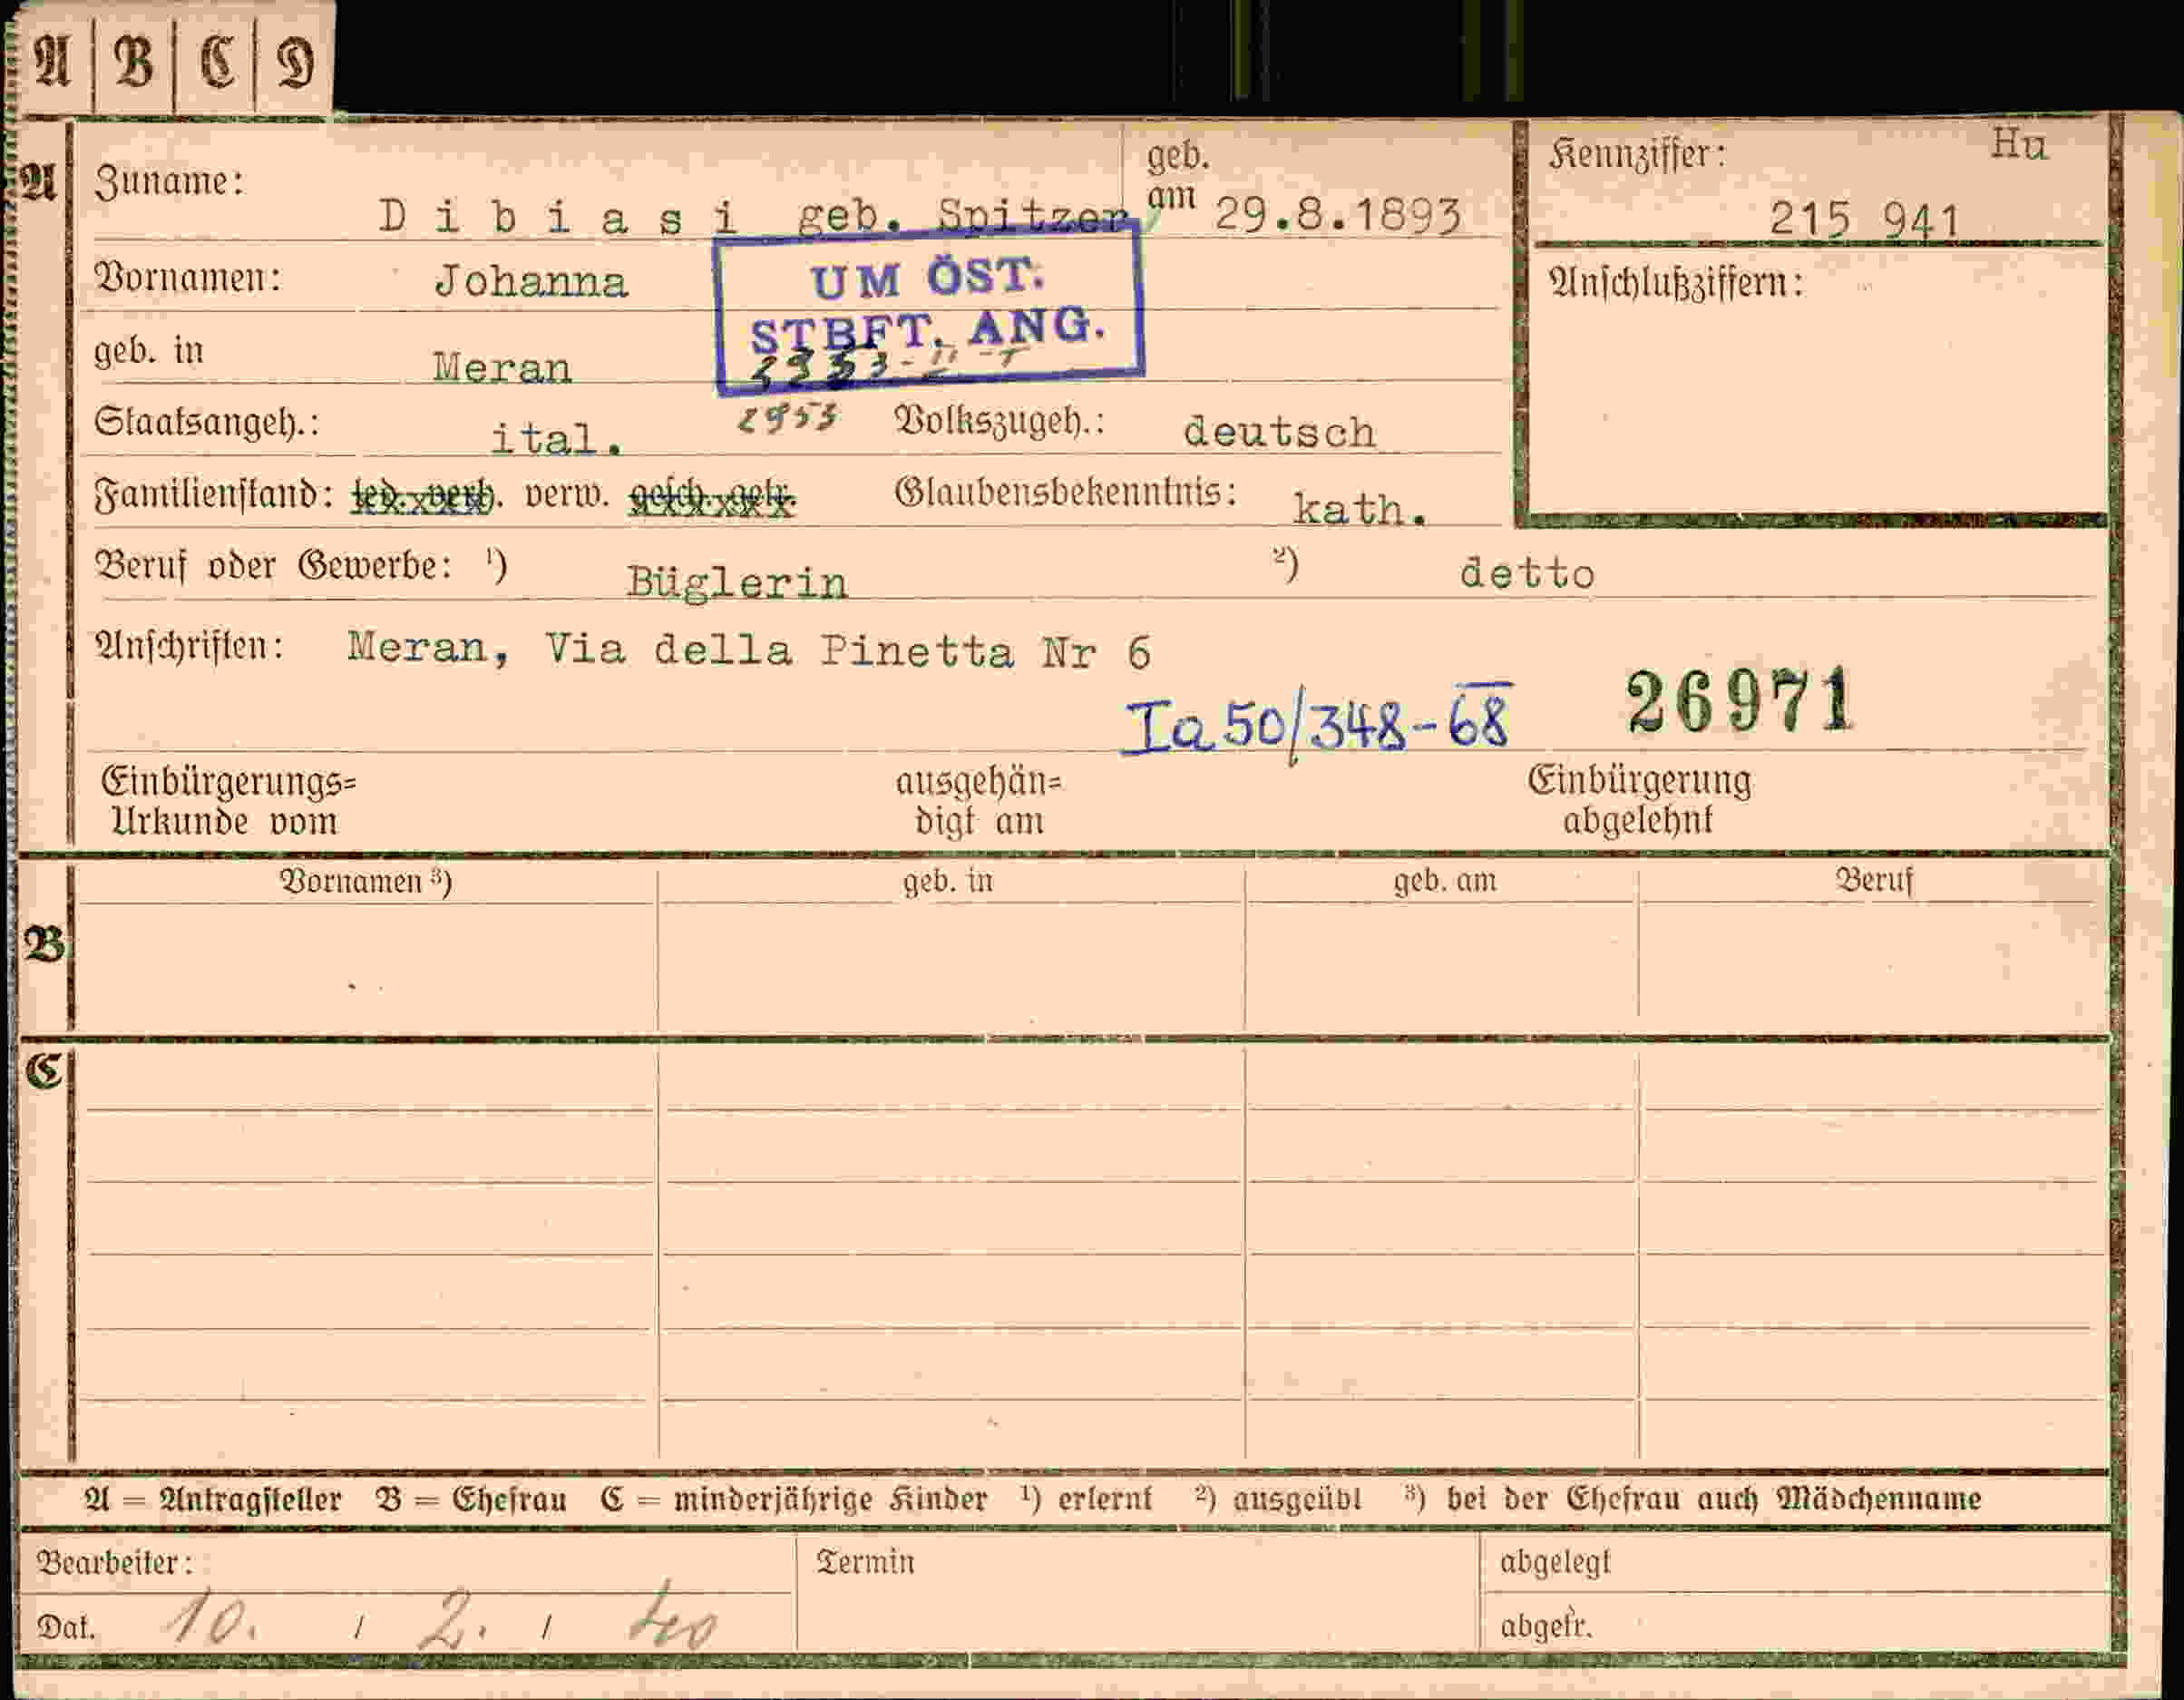Click the 'Anschlußziffern:' label
The height and width of the screenshot is (1700, 2184).
click(1676, 283)
